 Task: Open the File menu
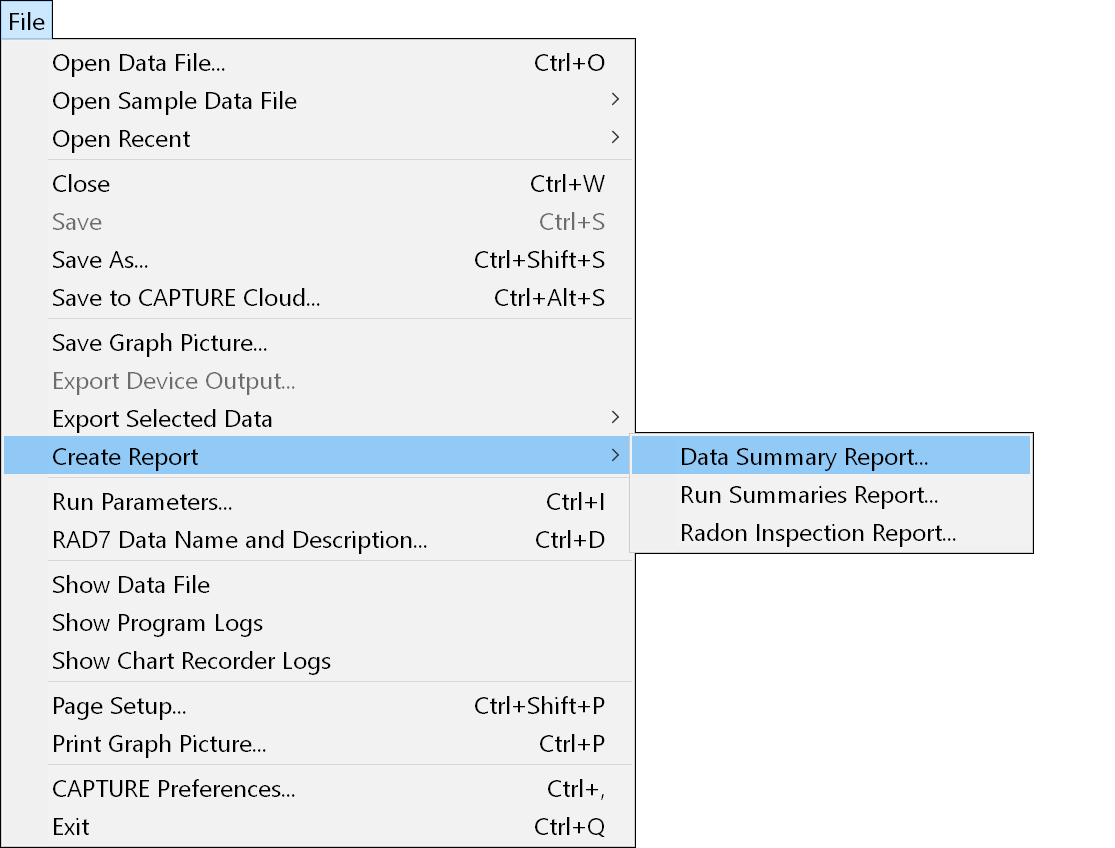pos(27,22)
